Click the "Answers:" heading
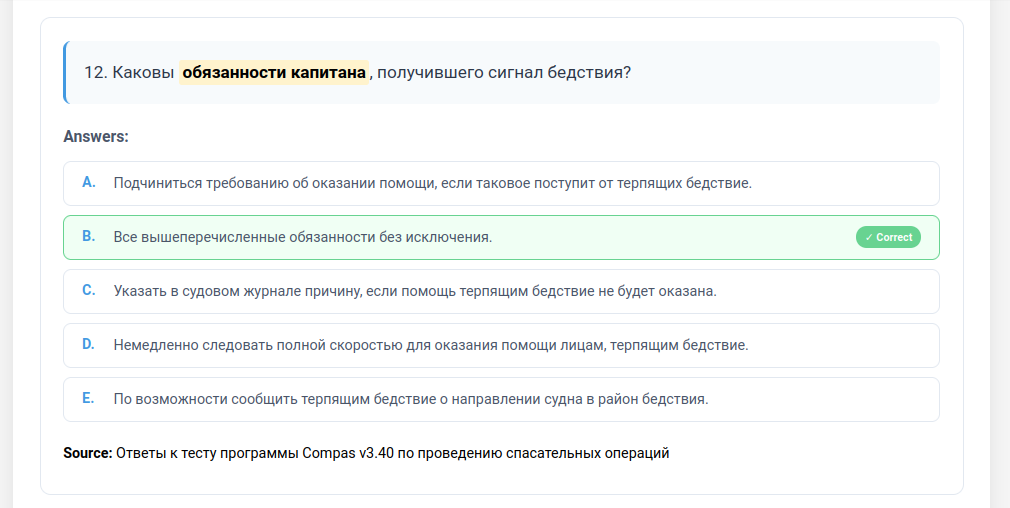 [x=96, y=136]
